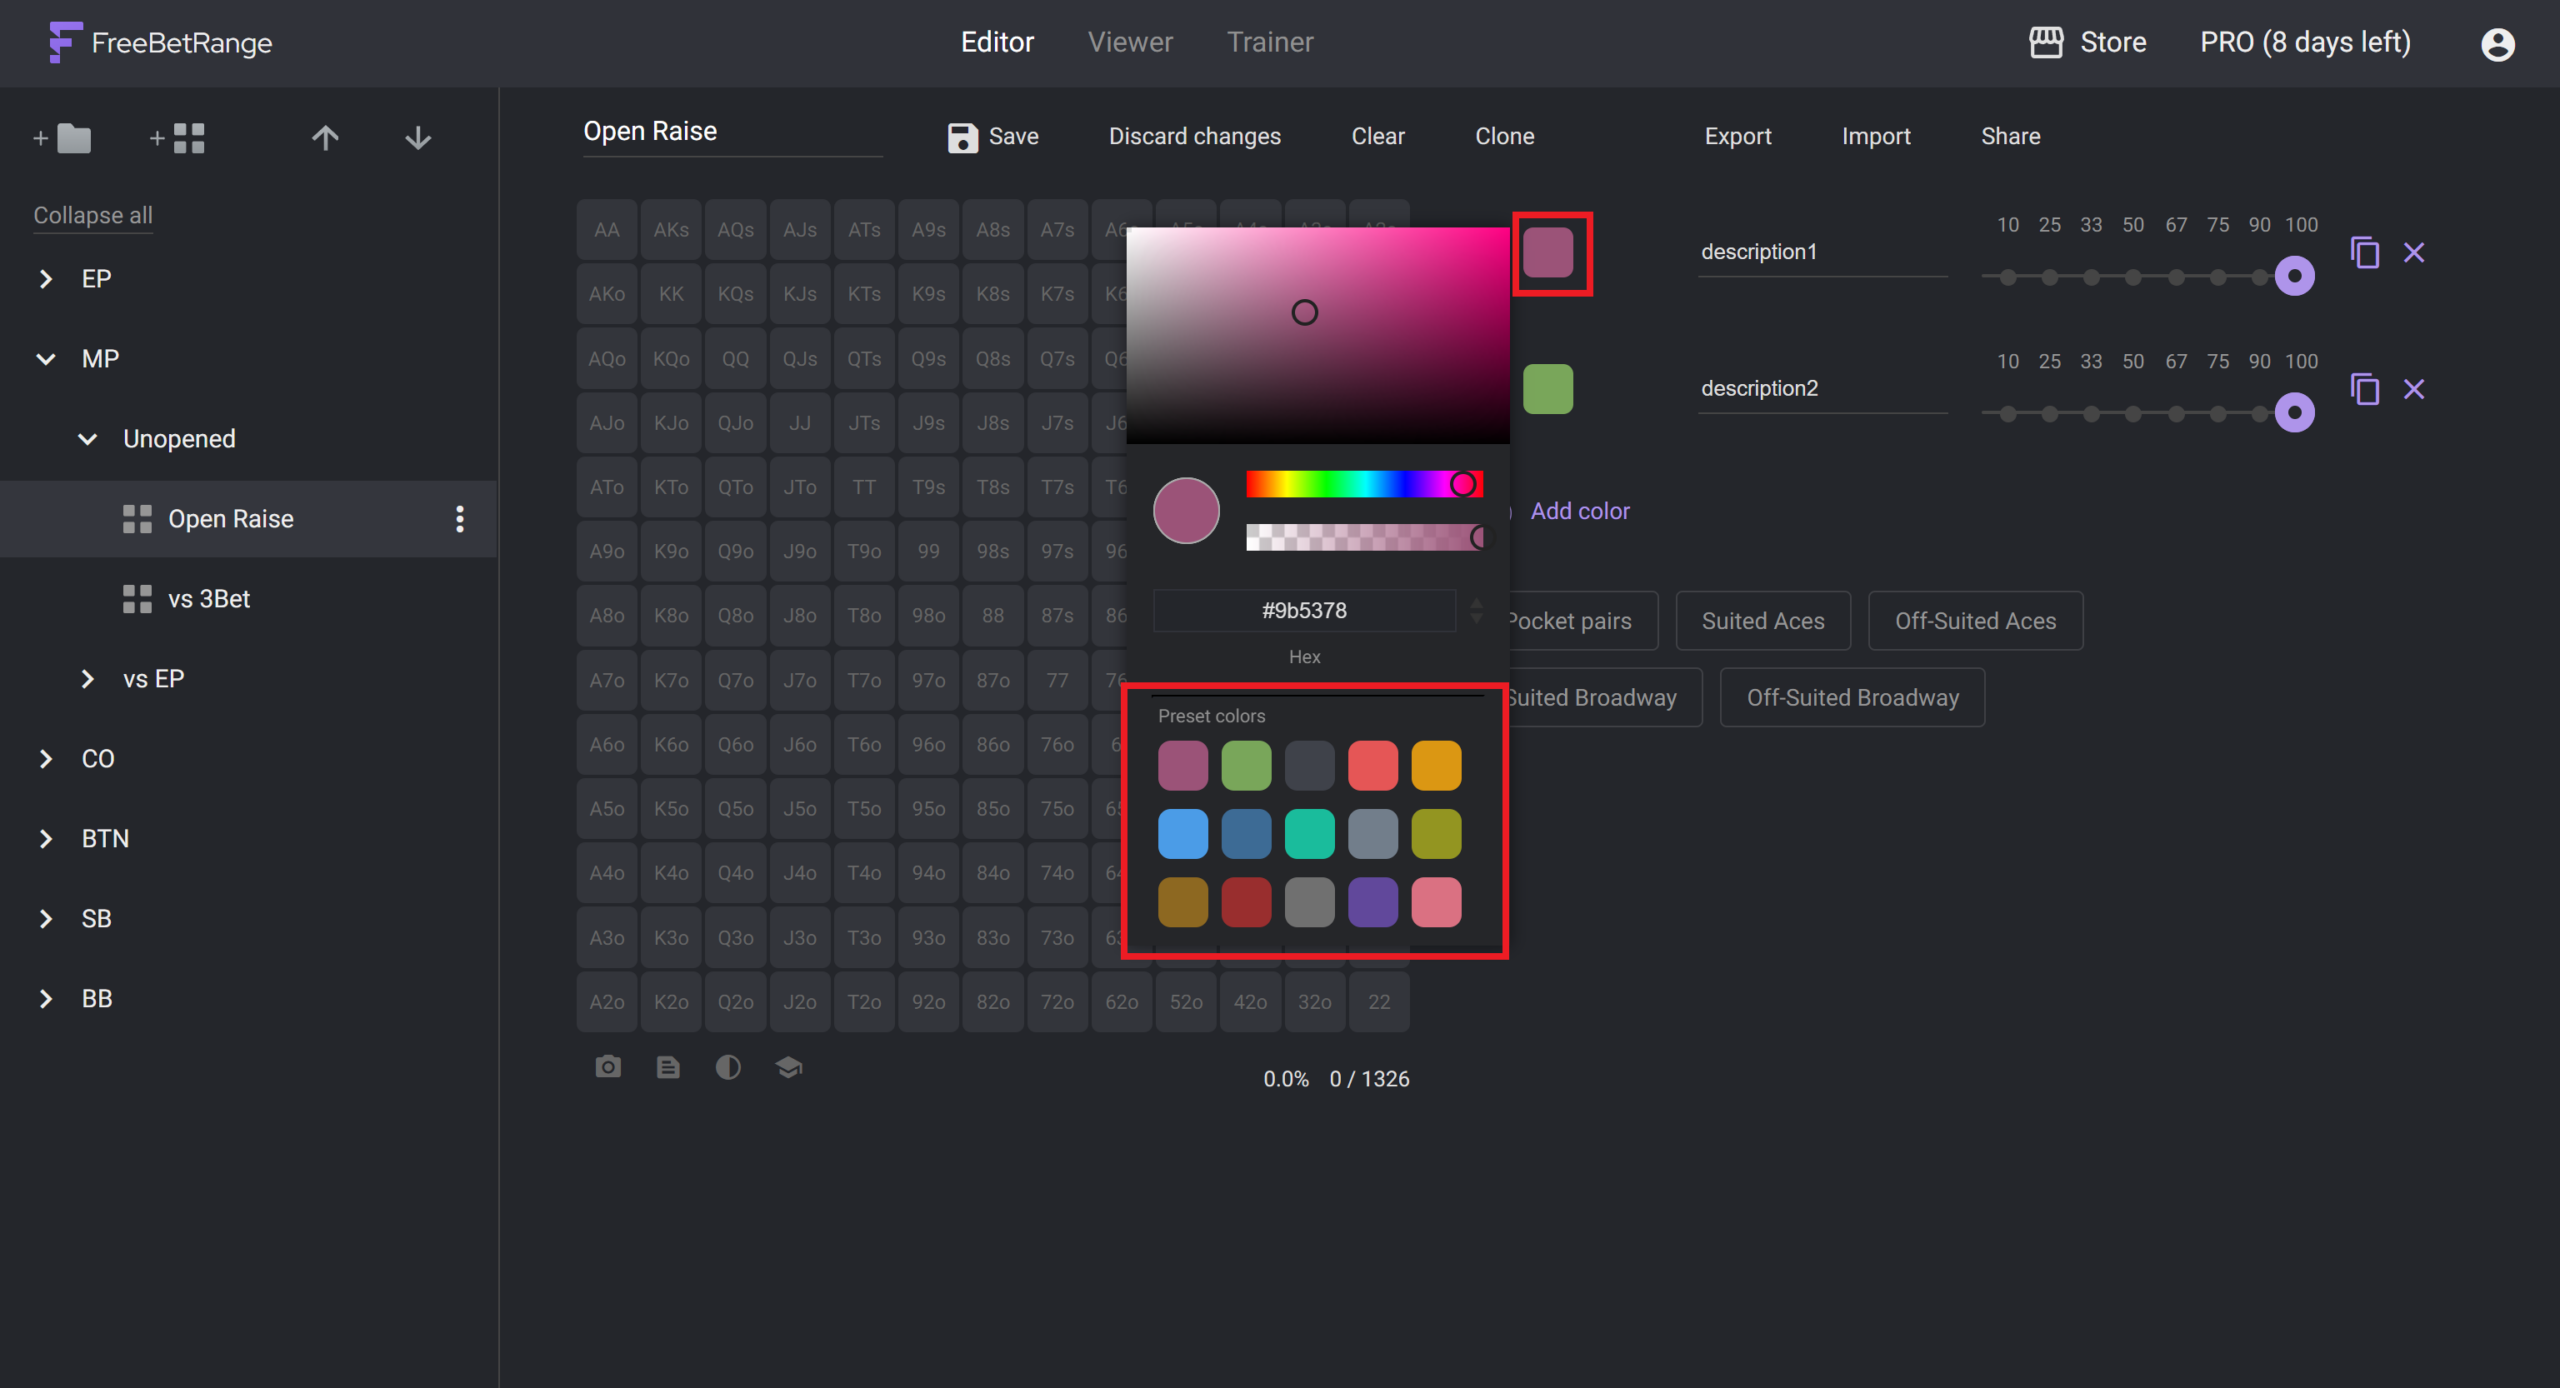Move selected item up with arrow

(x=325, y=138)
